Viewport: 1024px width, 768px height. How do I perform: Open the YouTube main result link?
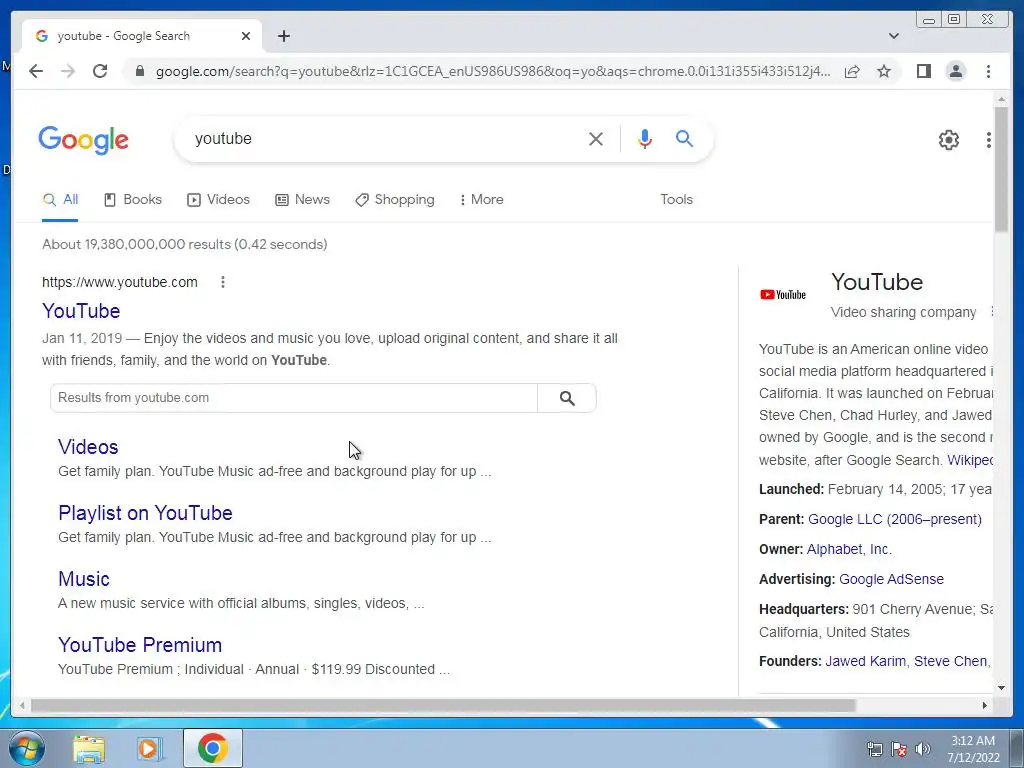click(x=81, y=311)
